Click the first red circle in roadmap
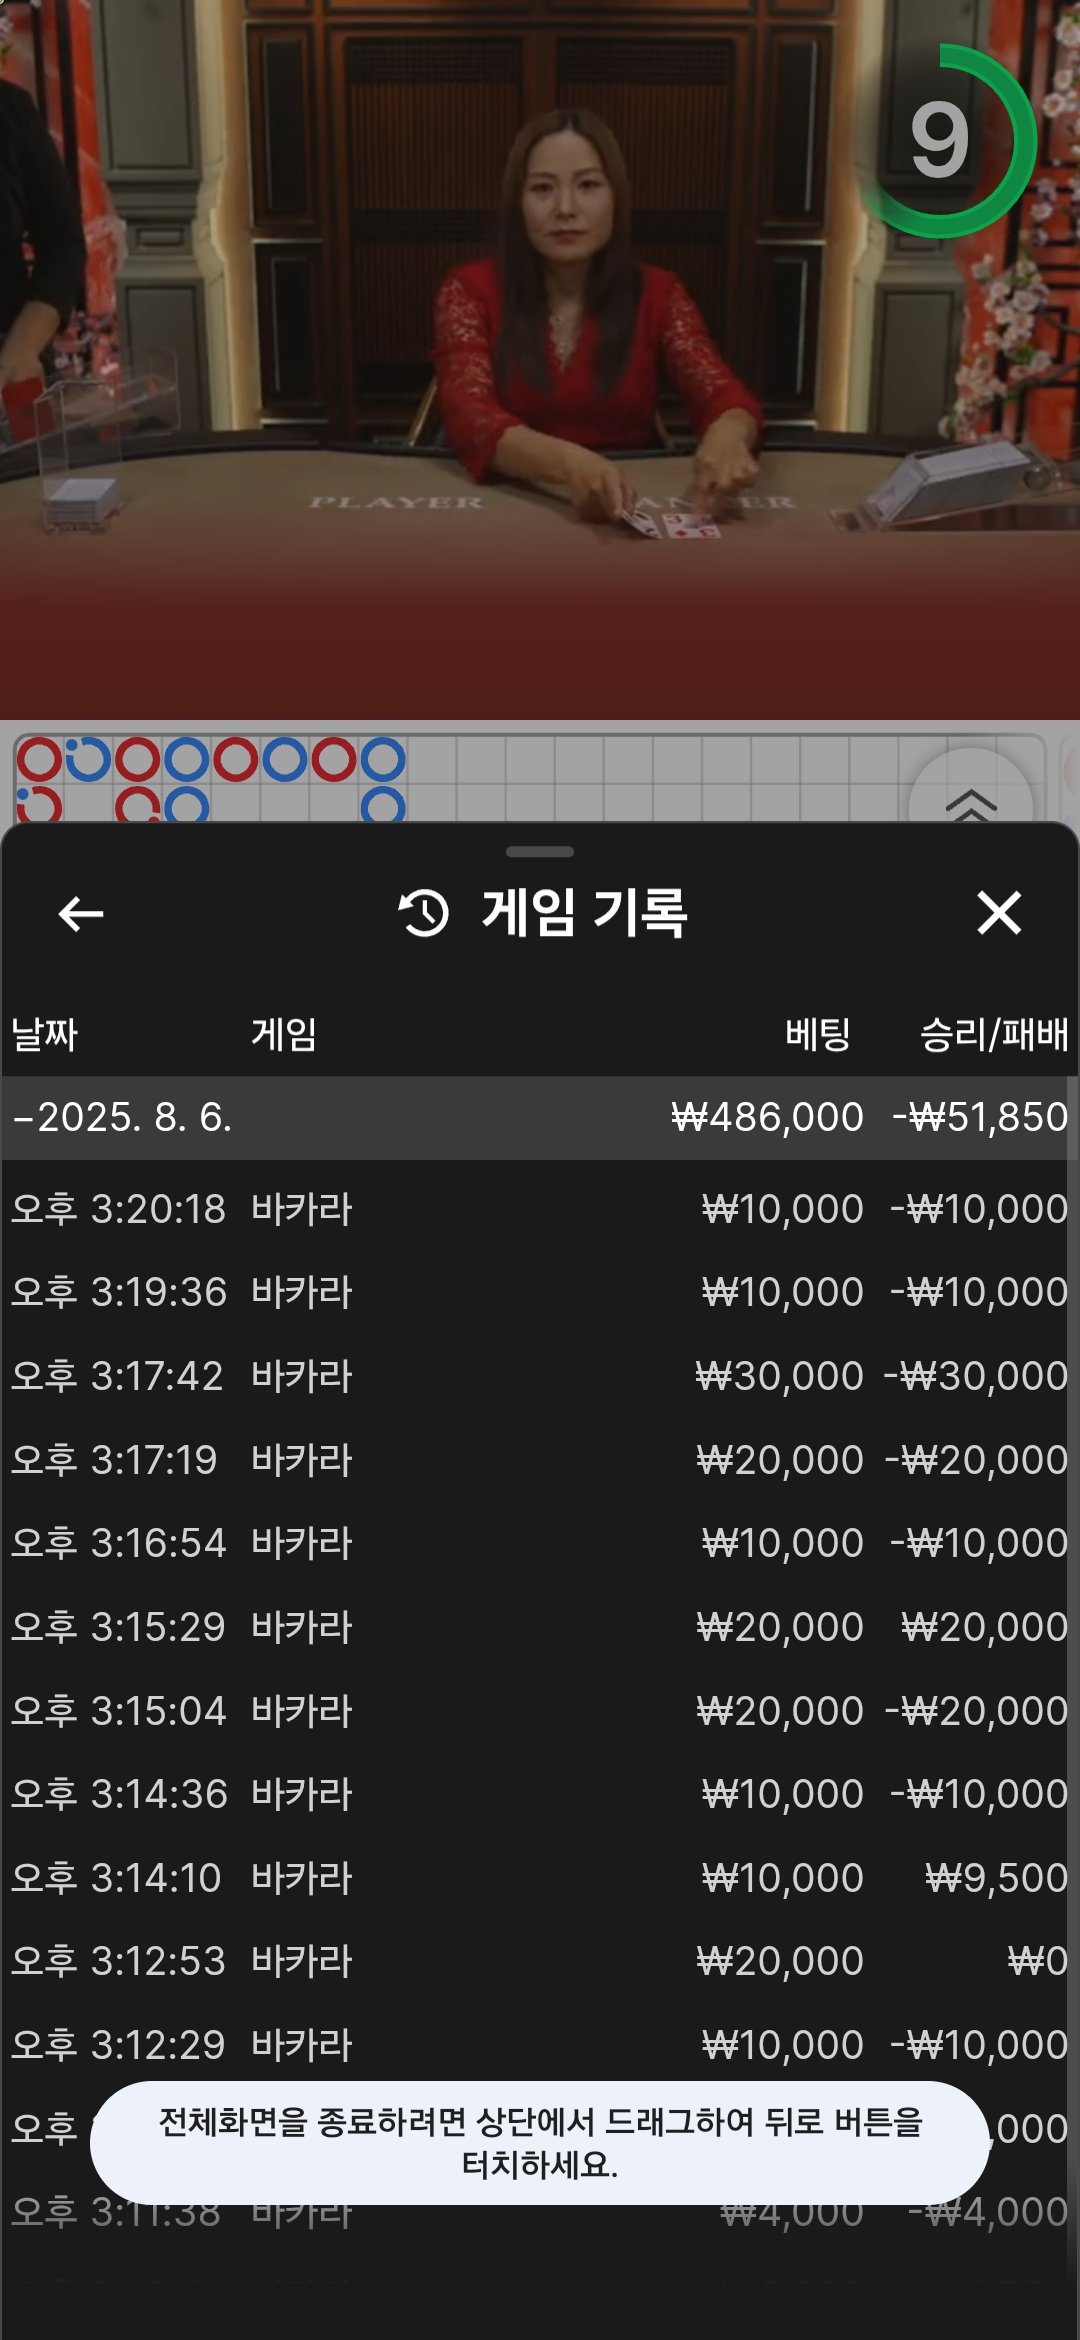 (x=40, y=760)
